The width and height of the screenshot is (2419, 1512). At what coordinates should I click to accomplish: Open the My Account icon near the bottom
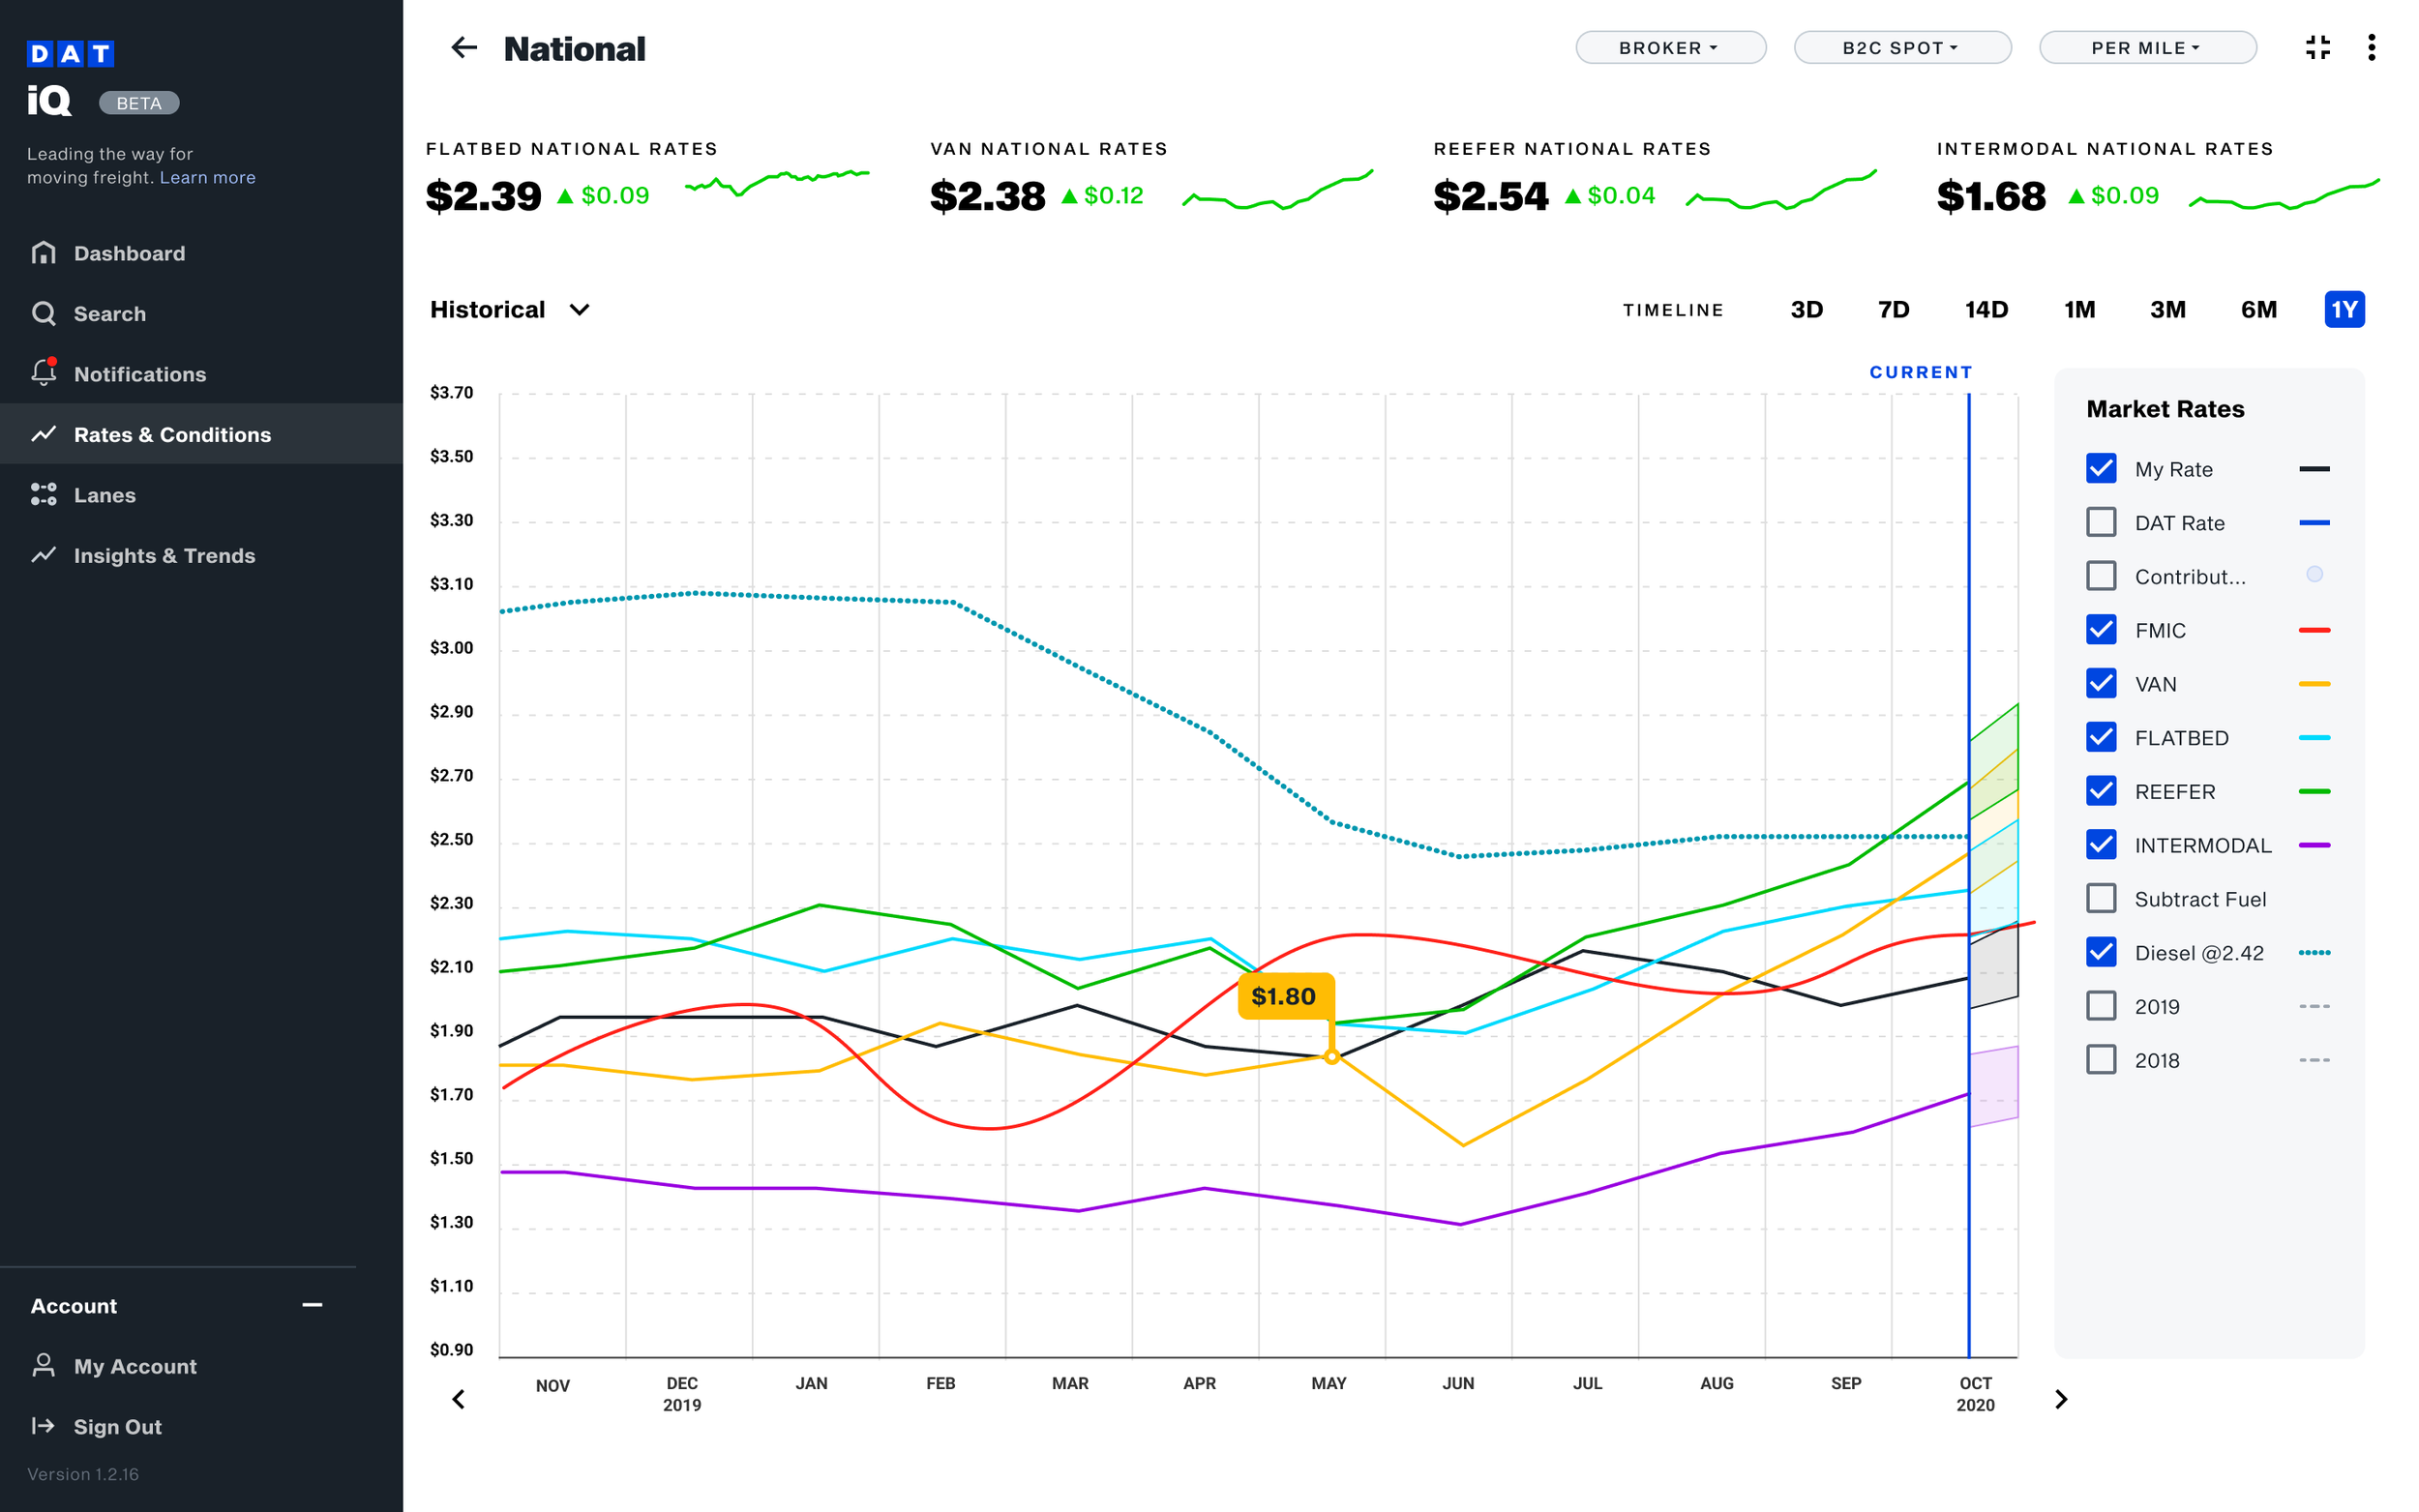pyautogui.click(x=44, y=1365)
